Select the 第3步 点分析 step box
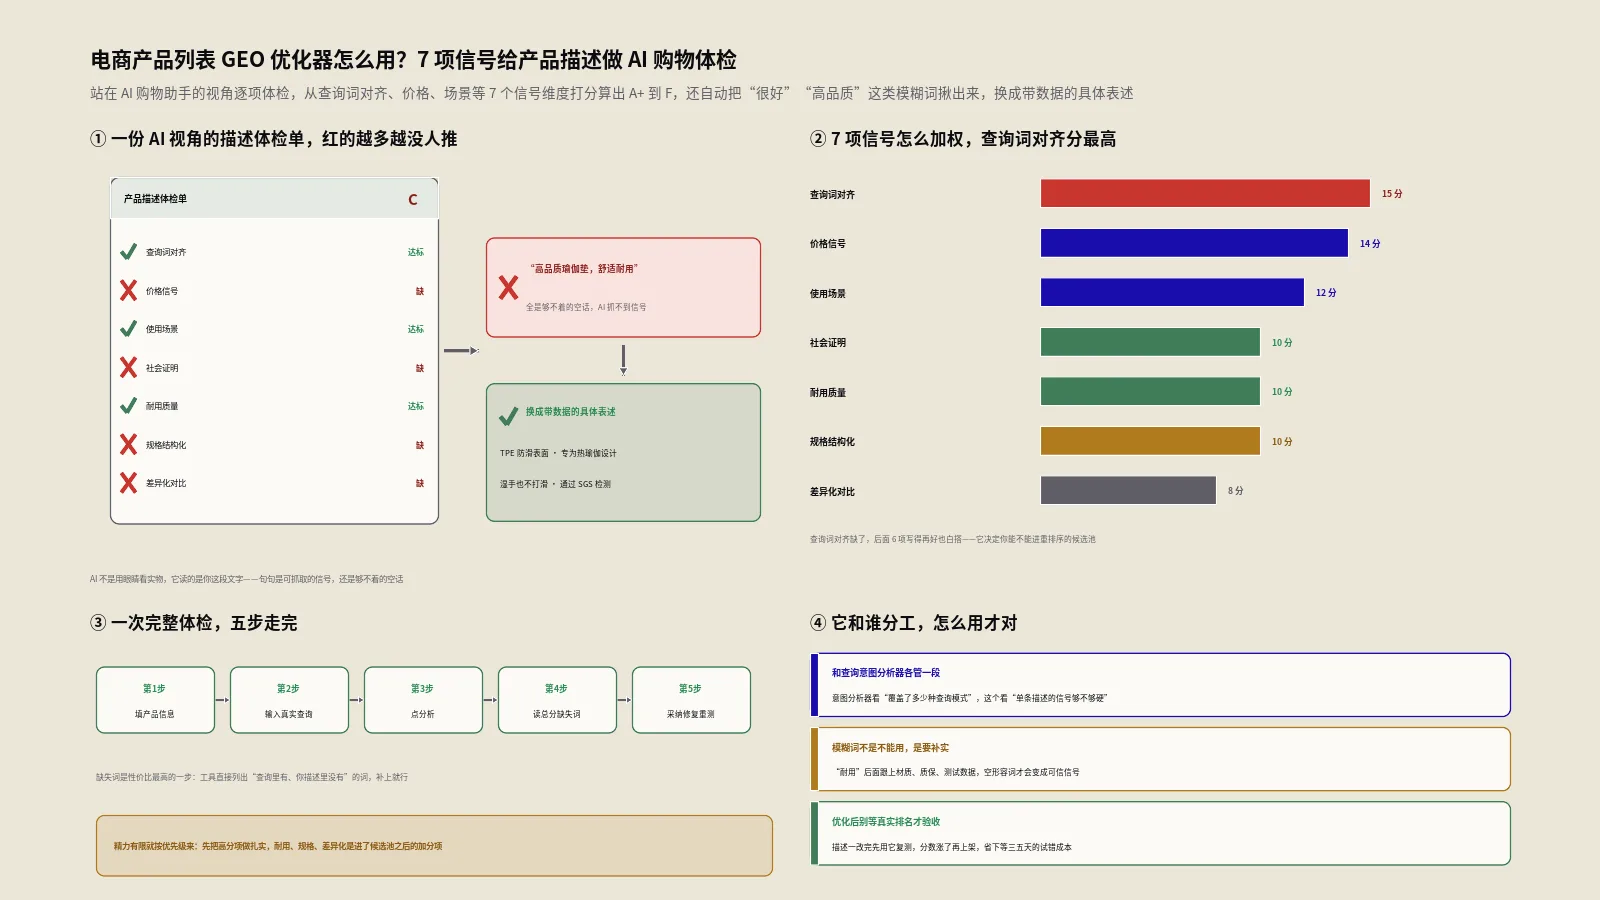 pos(423,700)
